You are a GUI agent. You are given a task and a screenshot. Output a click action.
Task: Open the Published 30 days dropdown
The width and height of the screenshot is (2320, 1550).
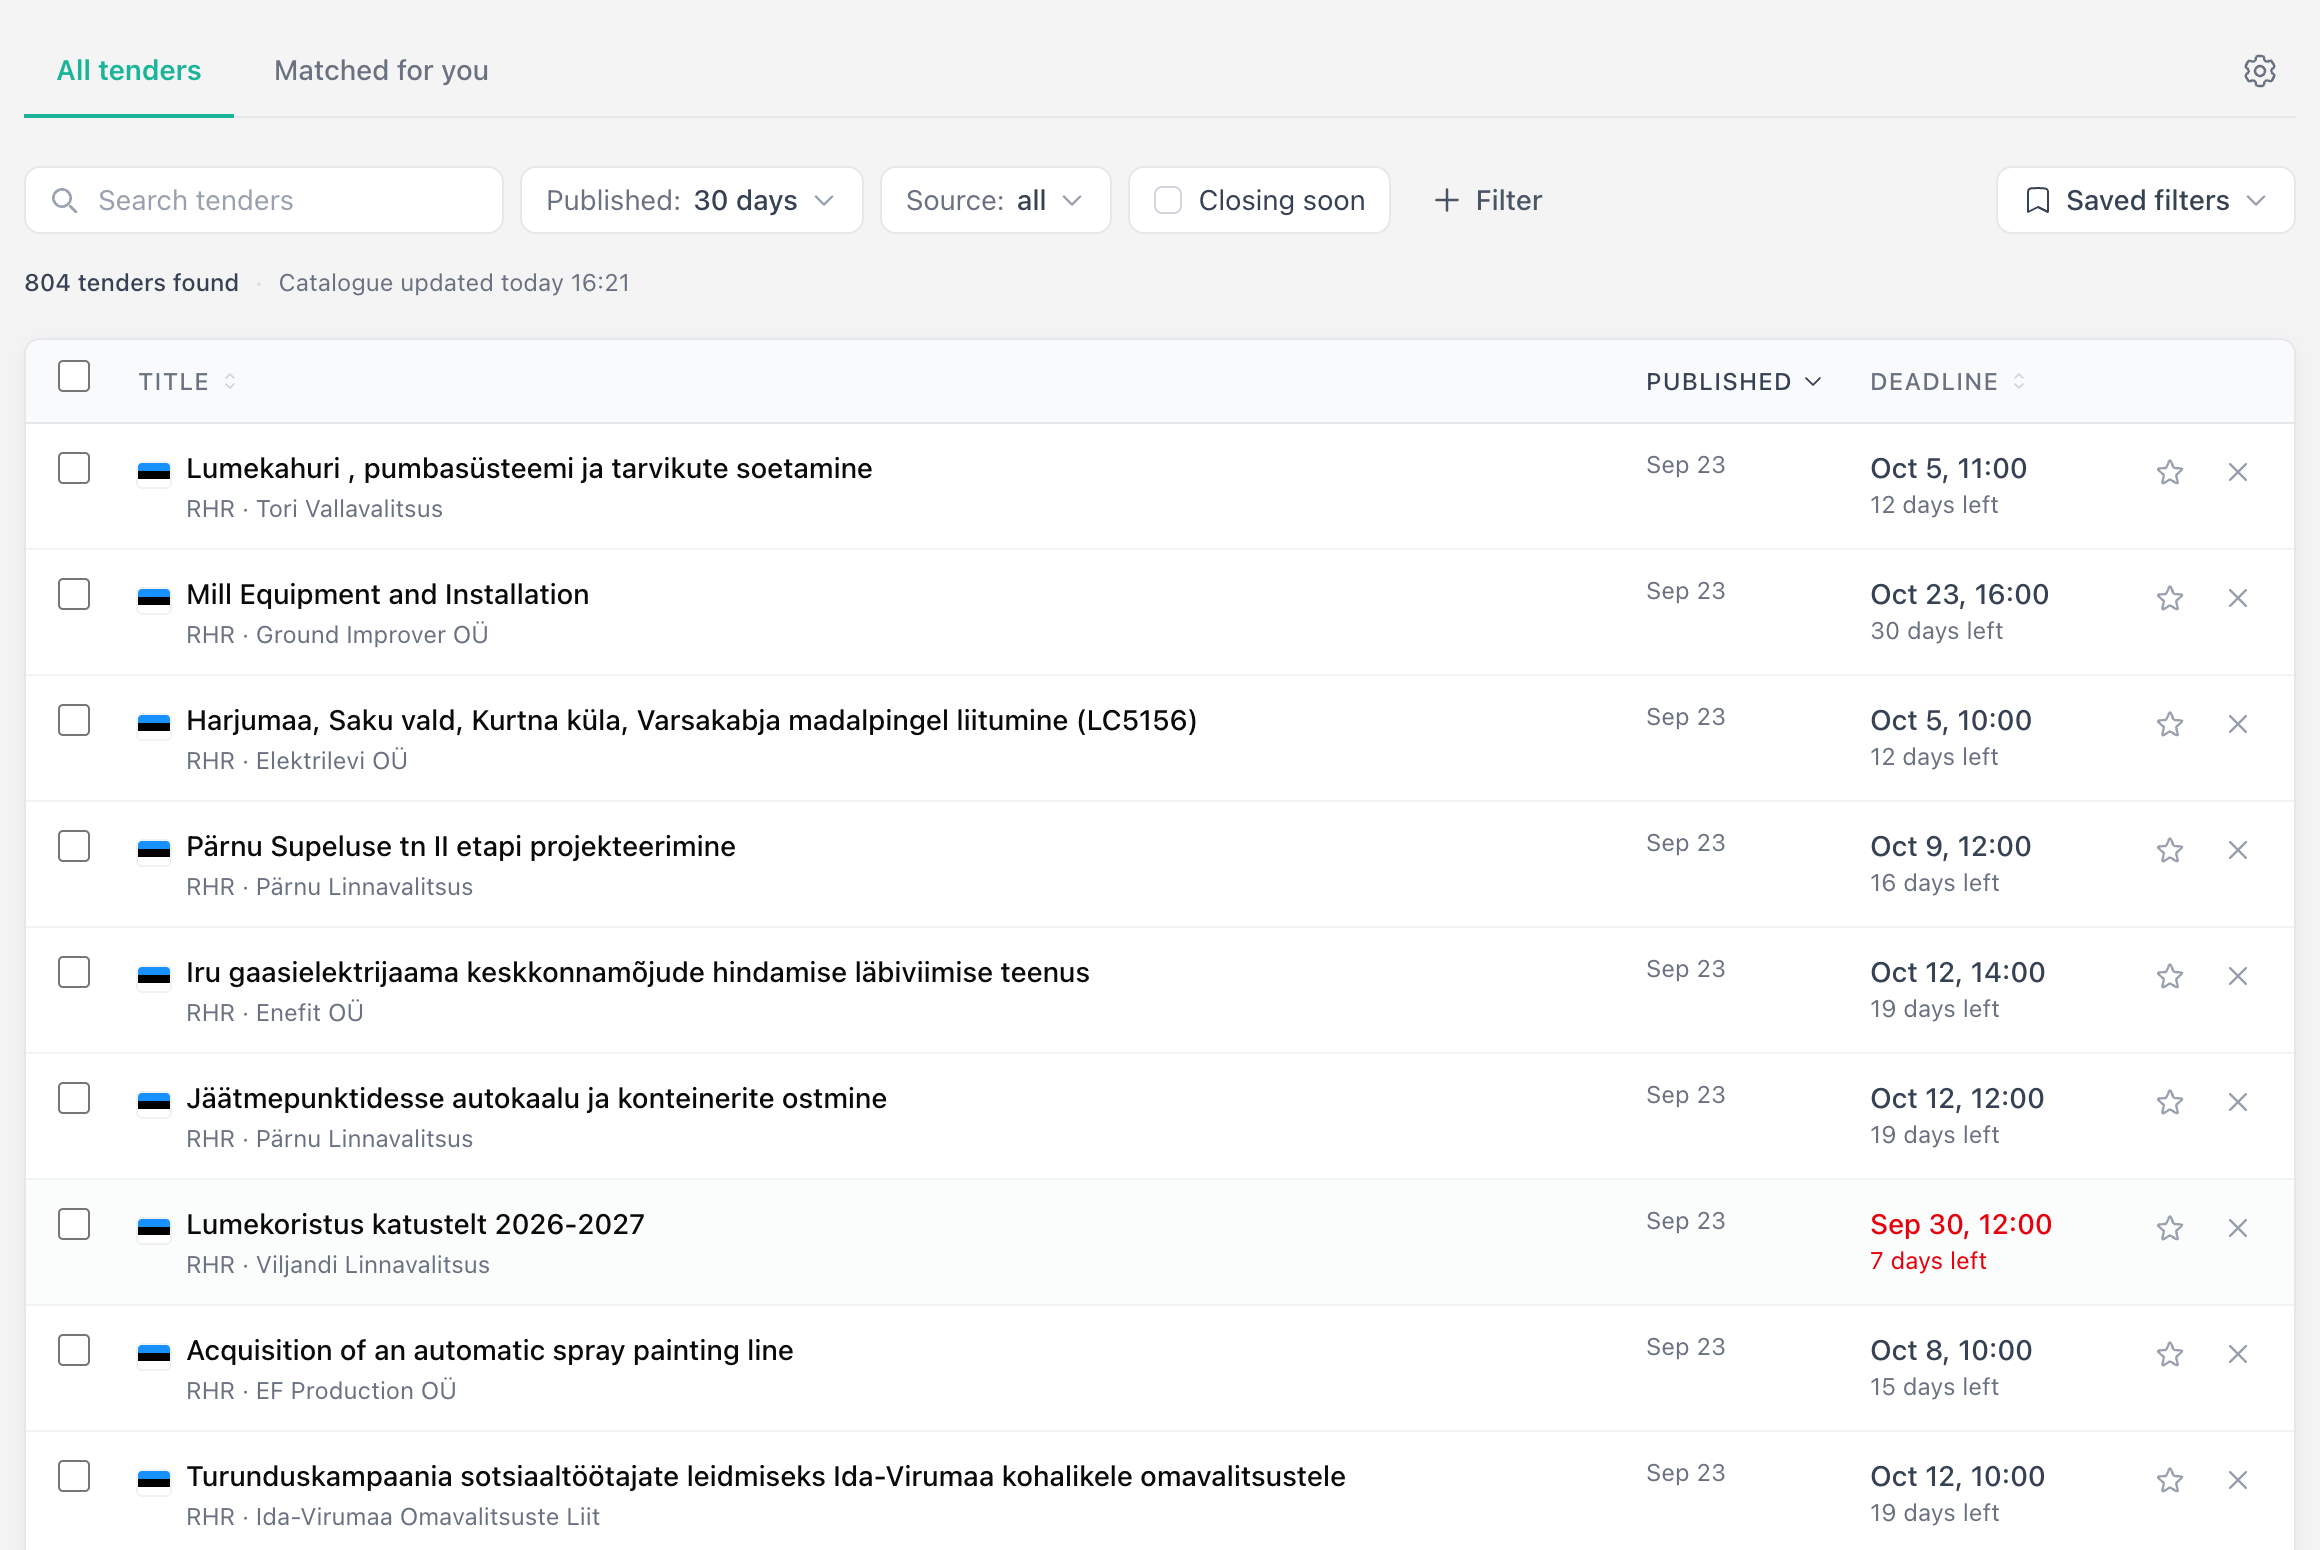click(691, 200)
